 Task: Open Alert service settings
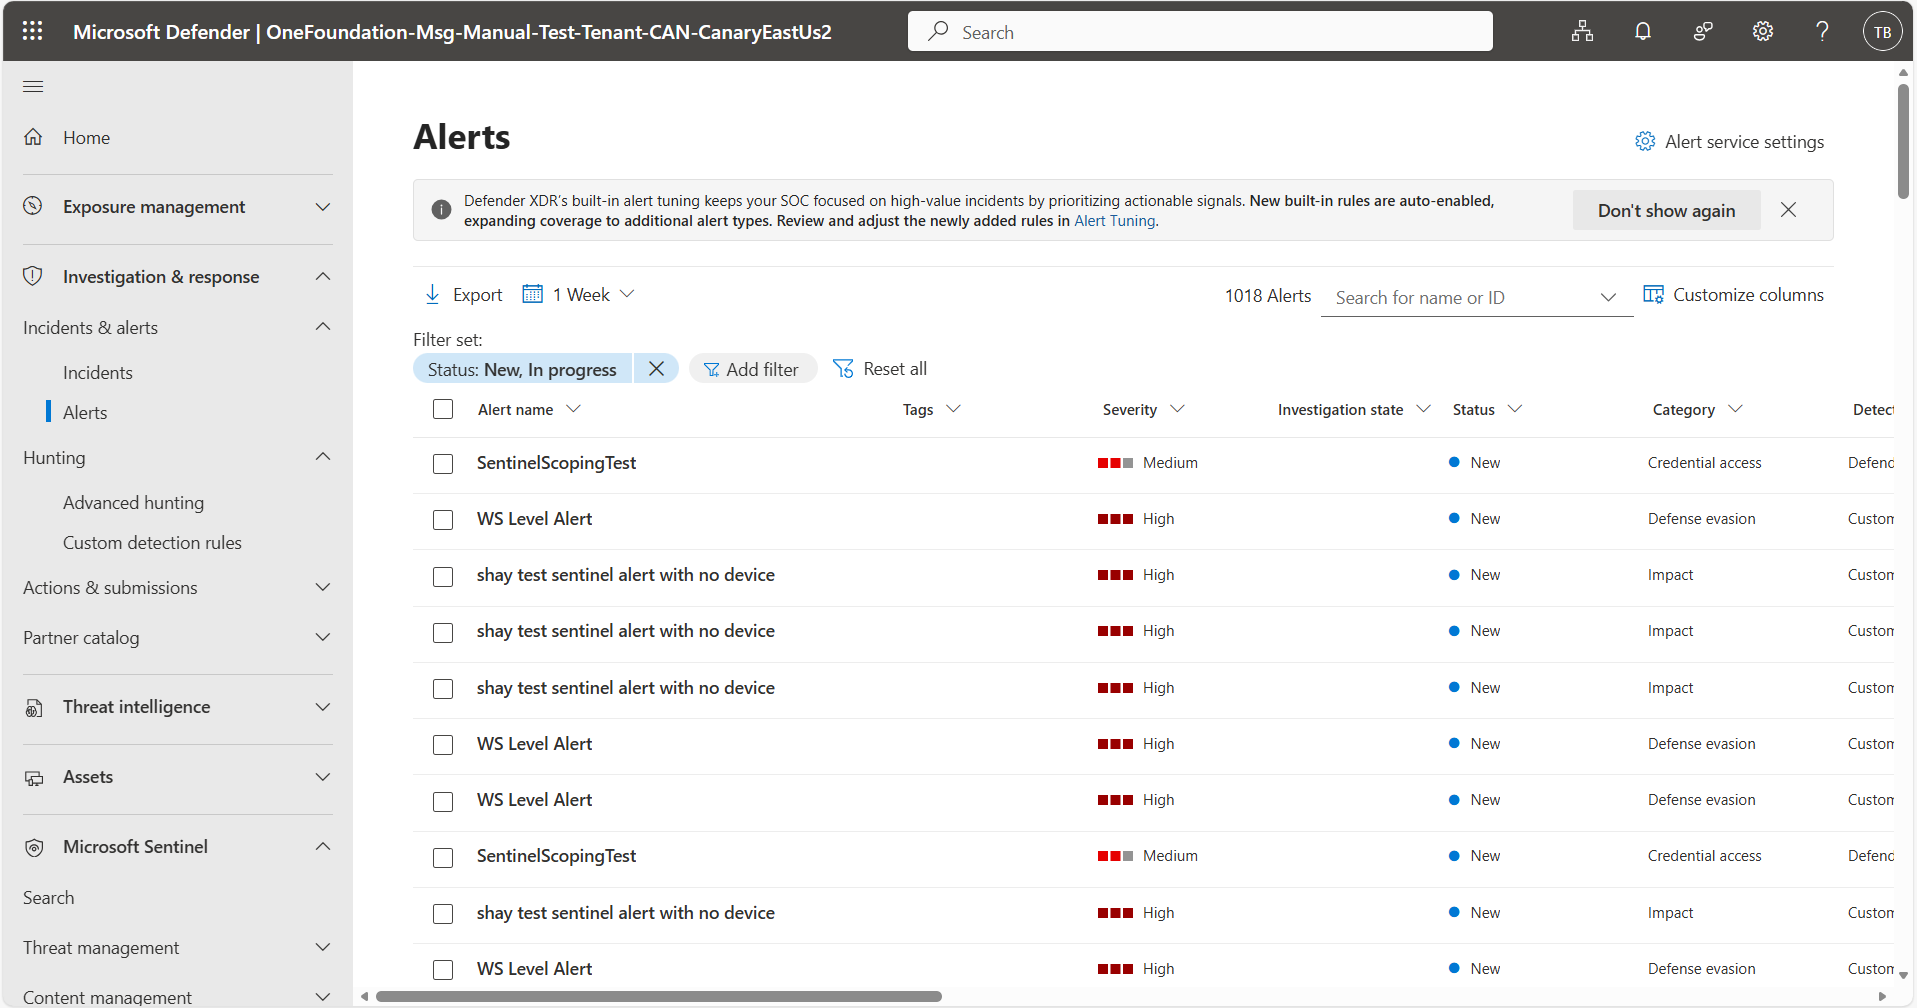point(1729,141)
